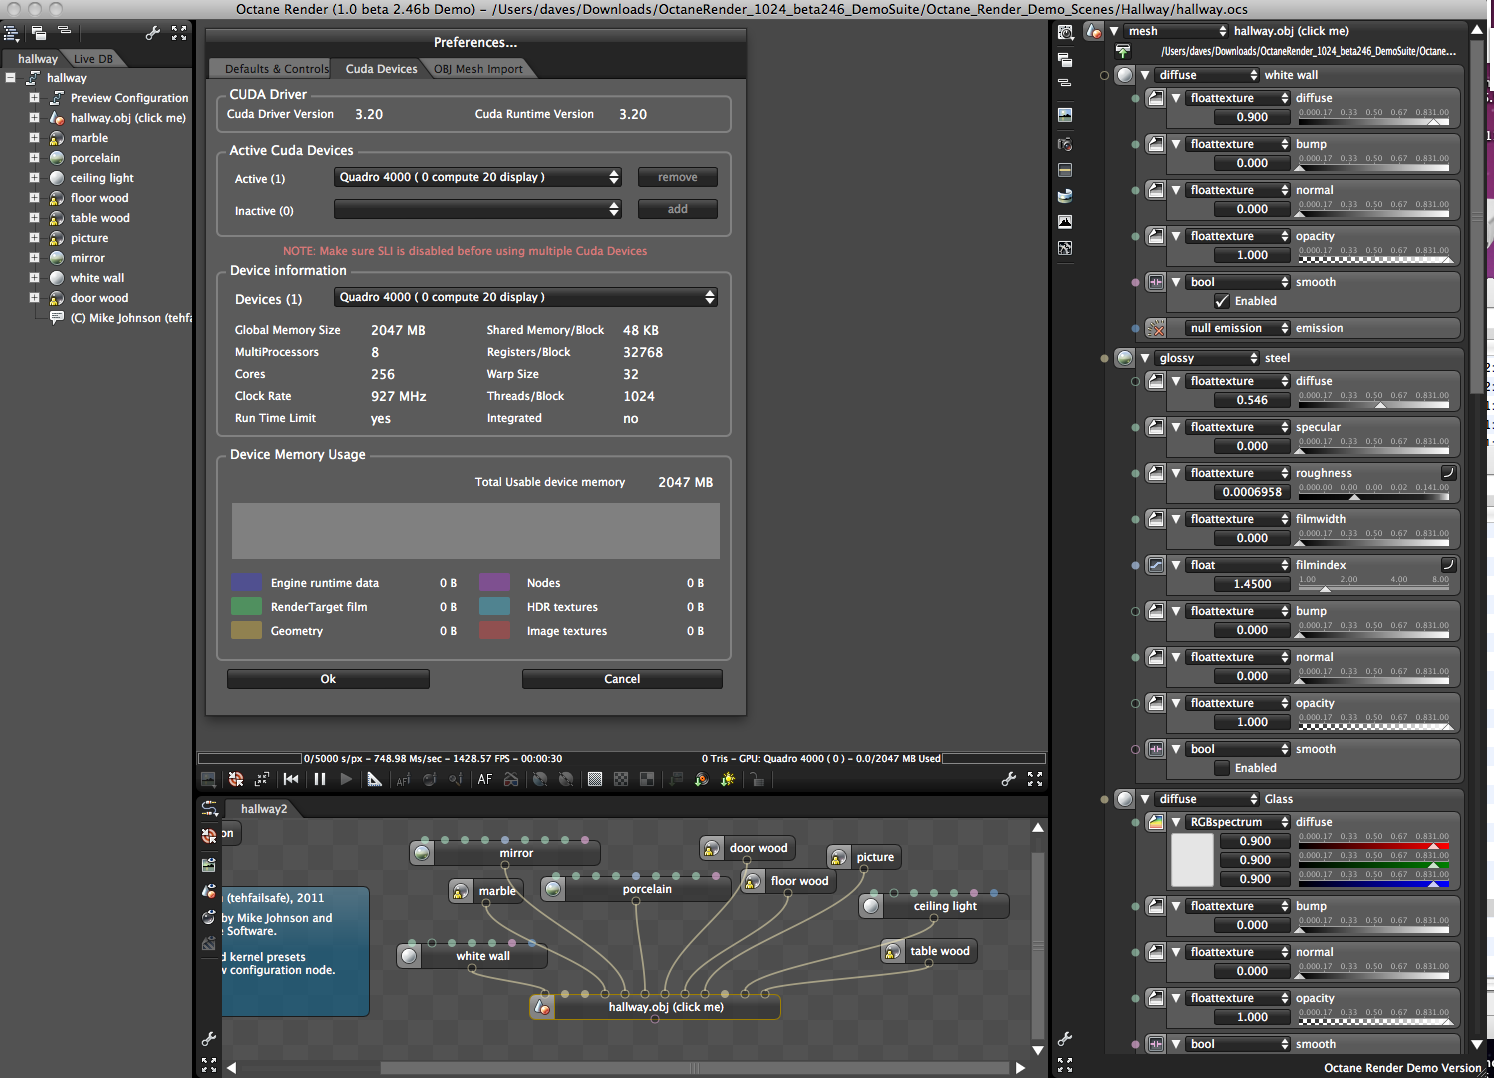Uncheck white wall smooth Enabled checkbox
Image resolution: width=1494 pixels, height=1078 pixels.
point(1222,301)
